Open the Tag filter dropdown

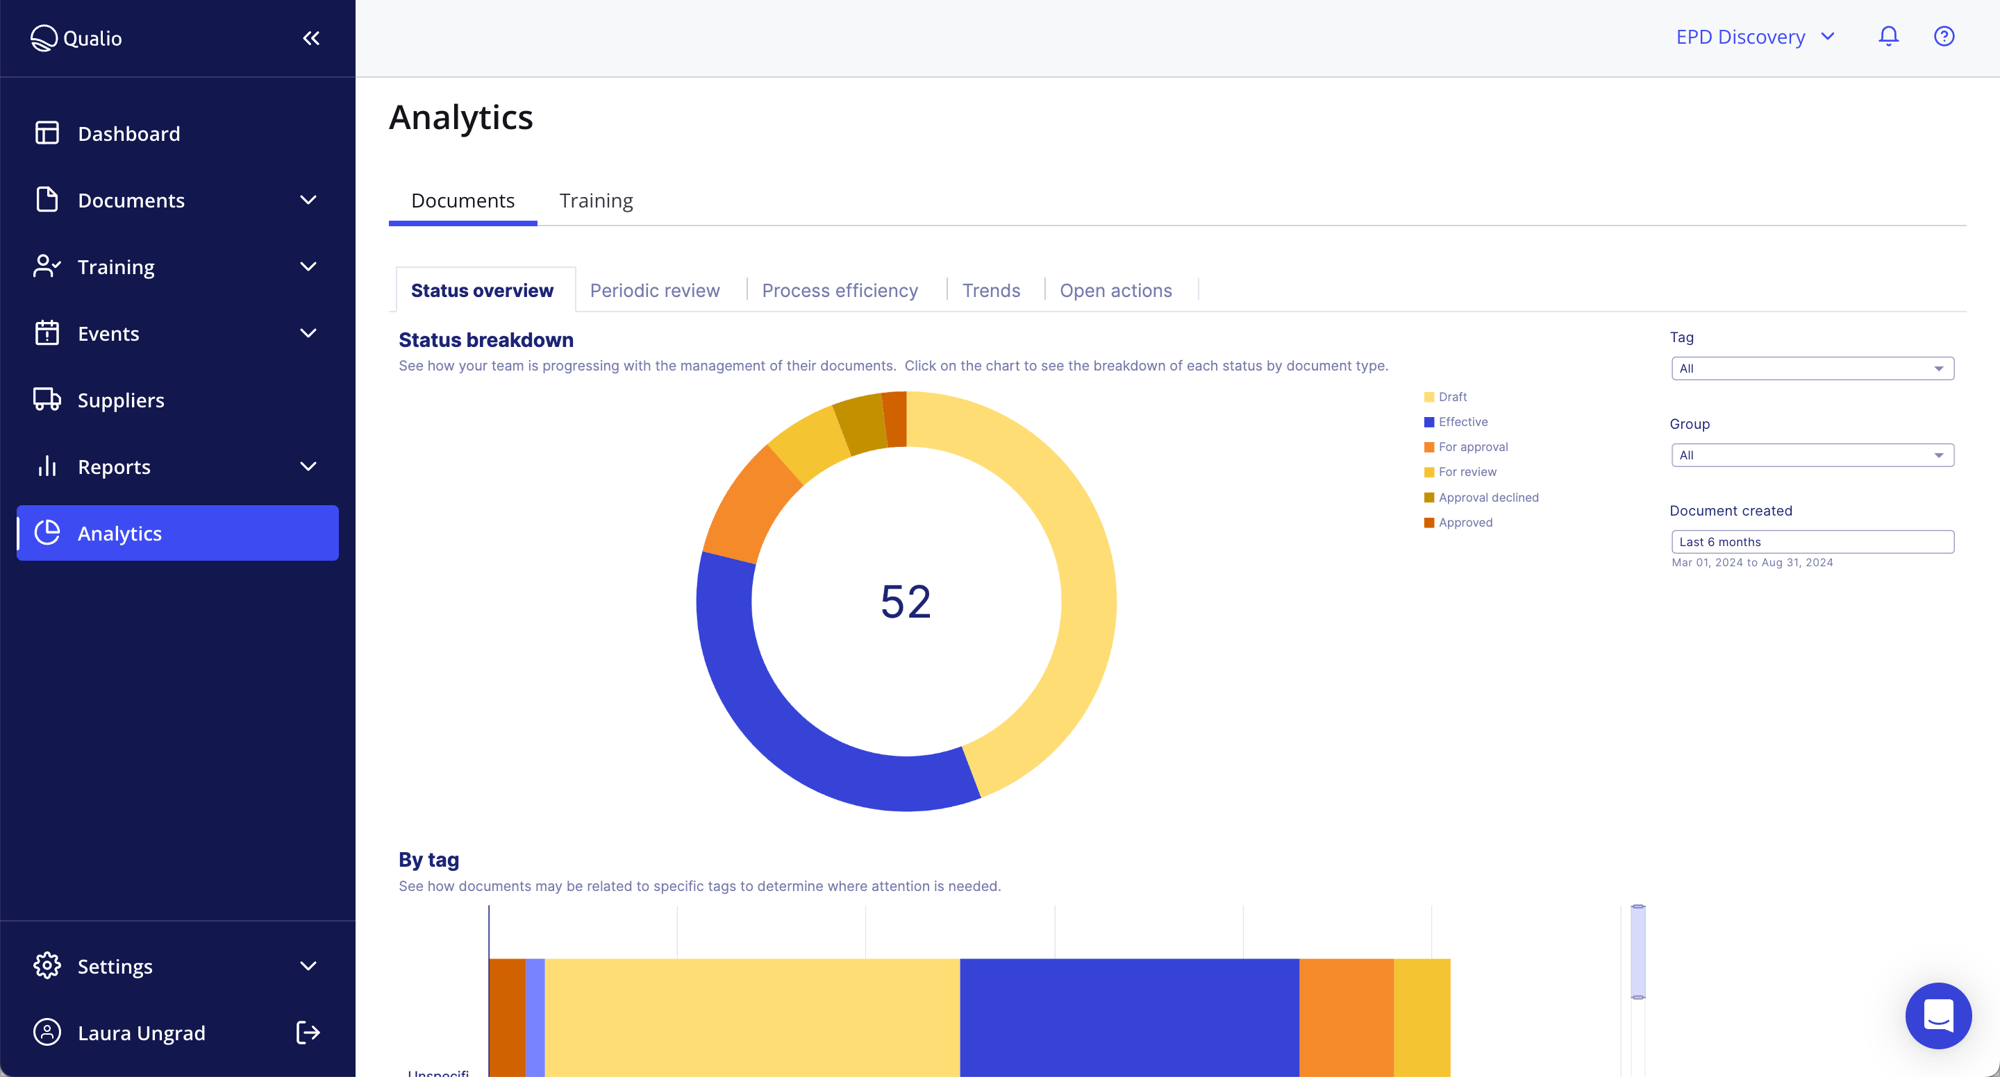coord(1811,368)
